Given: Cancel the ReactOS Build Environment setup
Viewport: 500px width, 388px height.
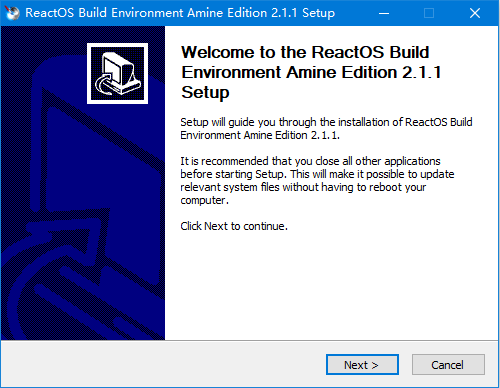Looking at the screenshot, I should 448,365.
